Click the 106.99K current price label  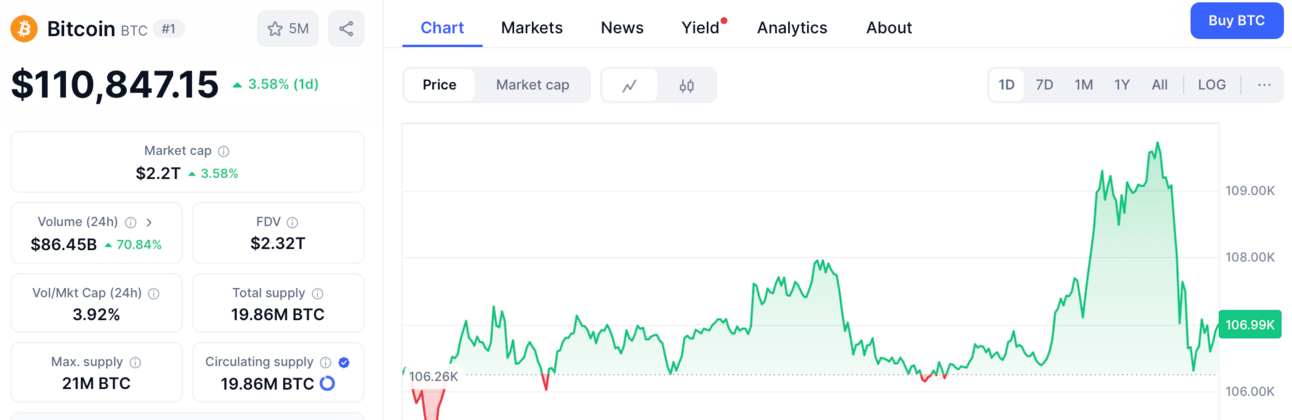(1250, 324)
